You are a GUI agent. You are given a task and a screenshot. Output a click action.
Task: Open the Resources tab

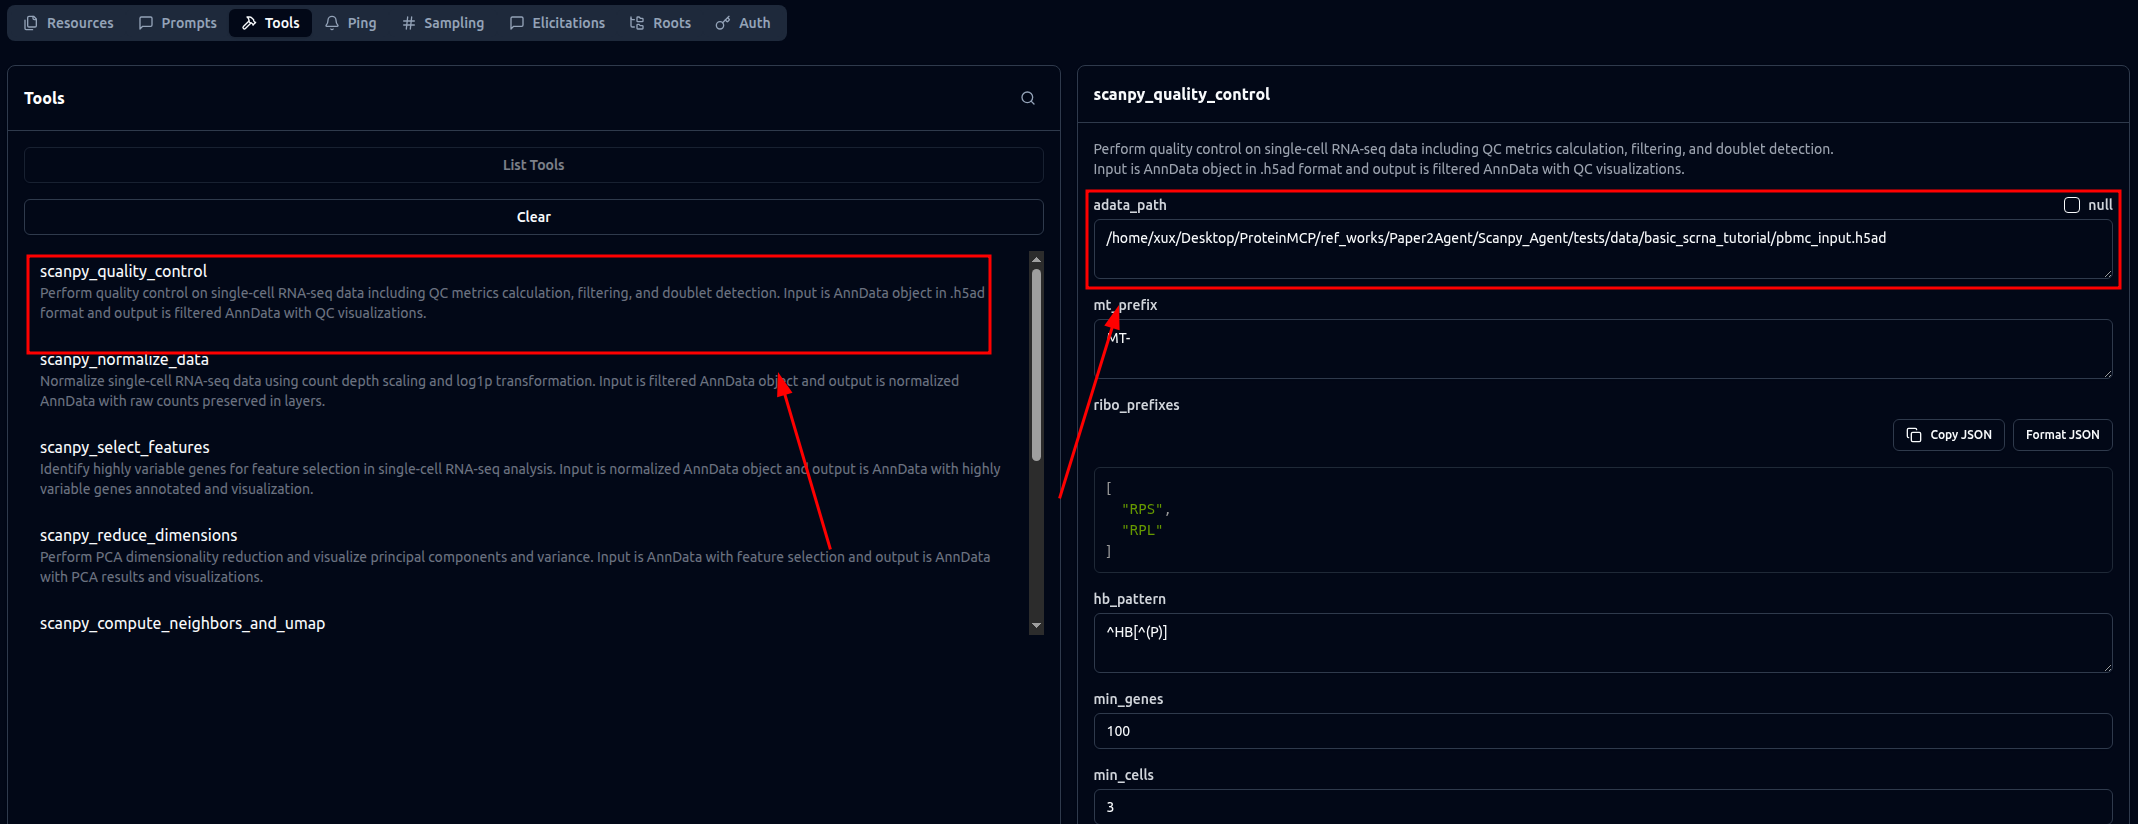coord(69,23)
